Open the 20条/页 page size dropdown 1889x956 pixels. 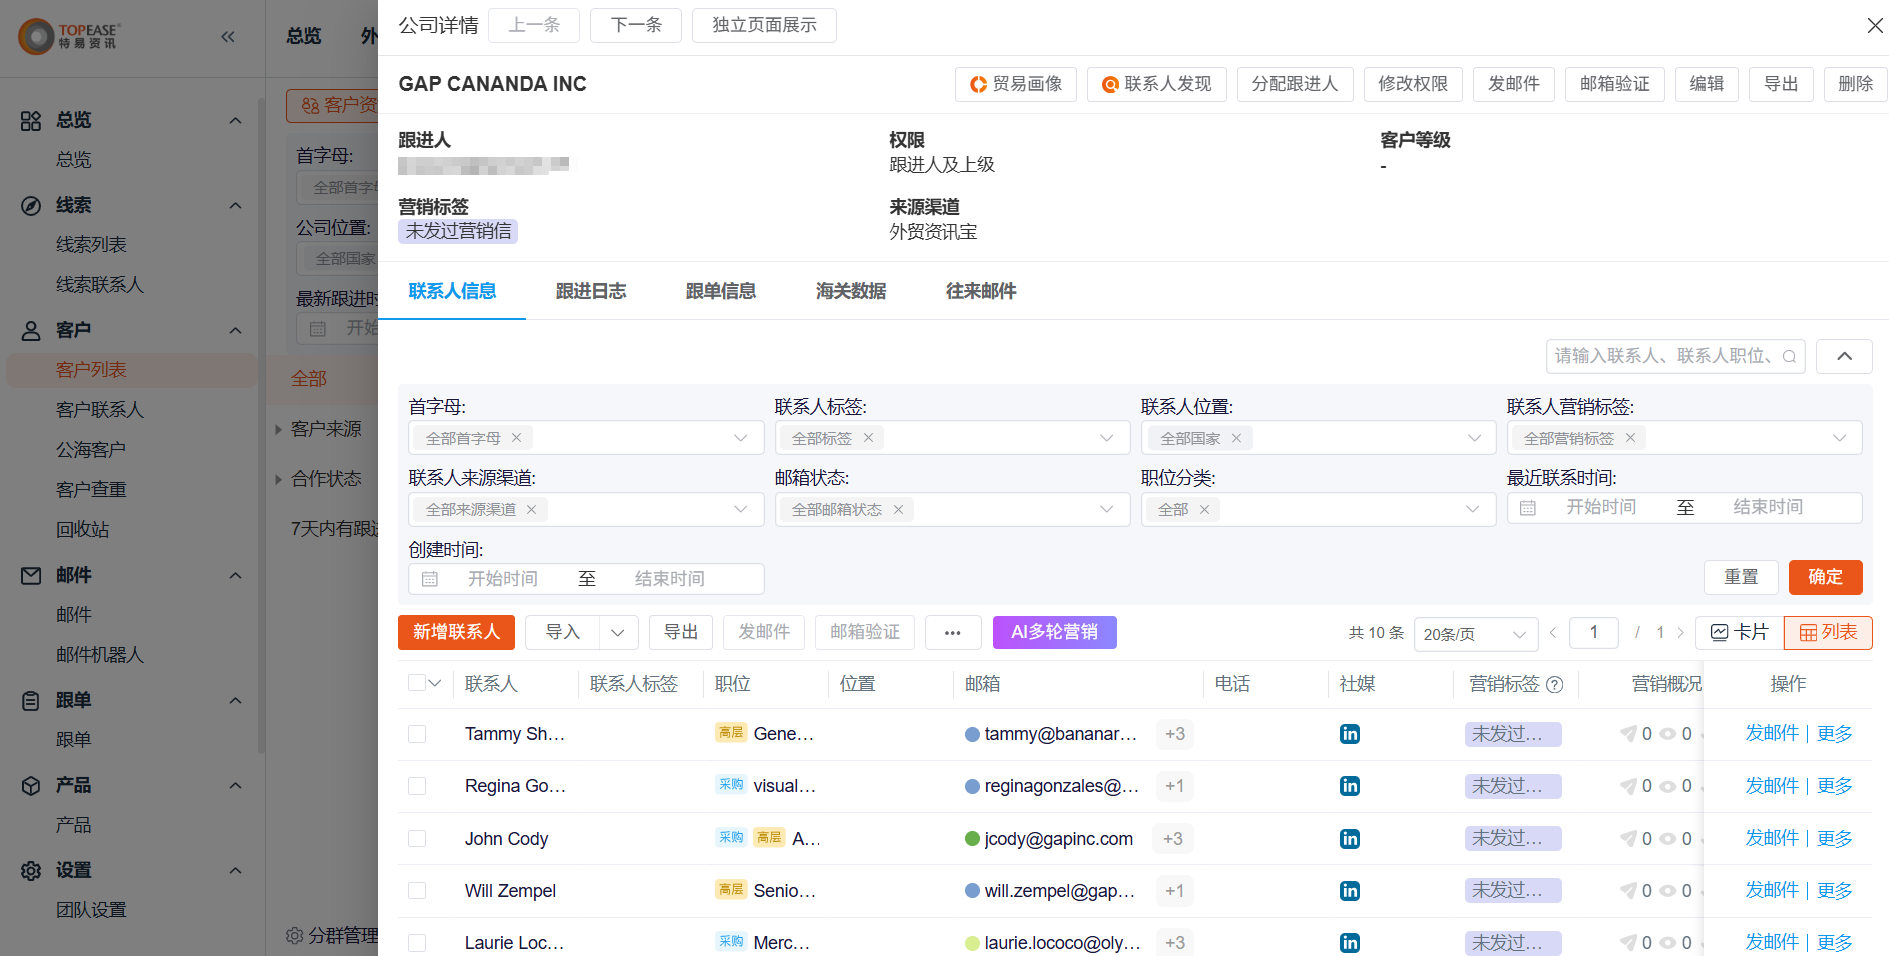1476,633
